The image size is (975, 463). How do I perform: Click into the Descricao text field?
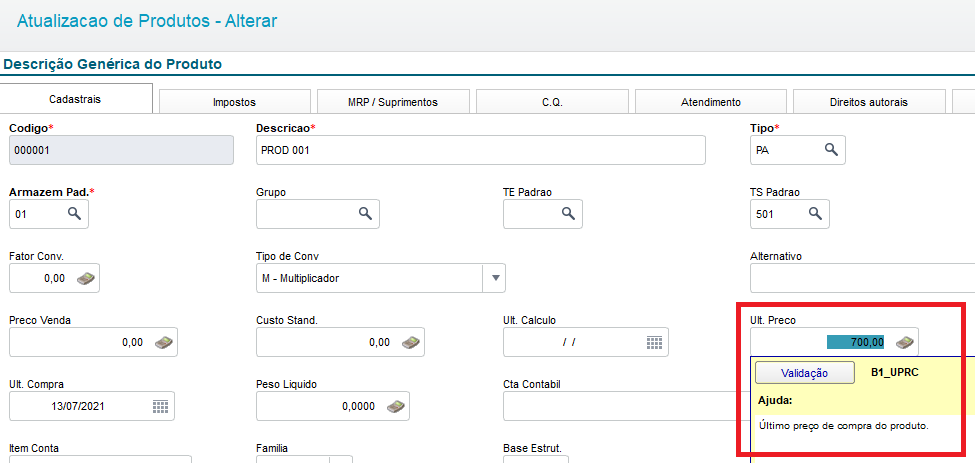(x=480, y=150)
